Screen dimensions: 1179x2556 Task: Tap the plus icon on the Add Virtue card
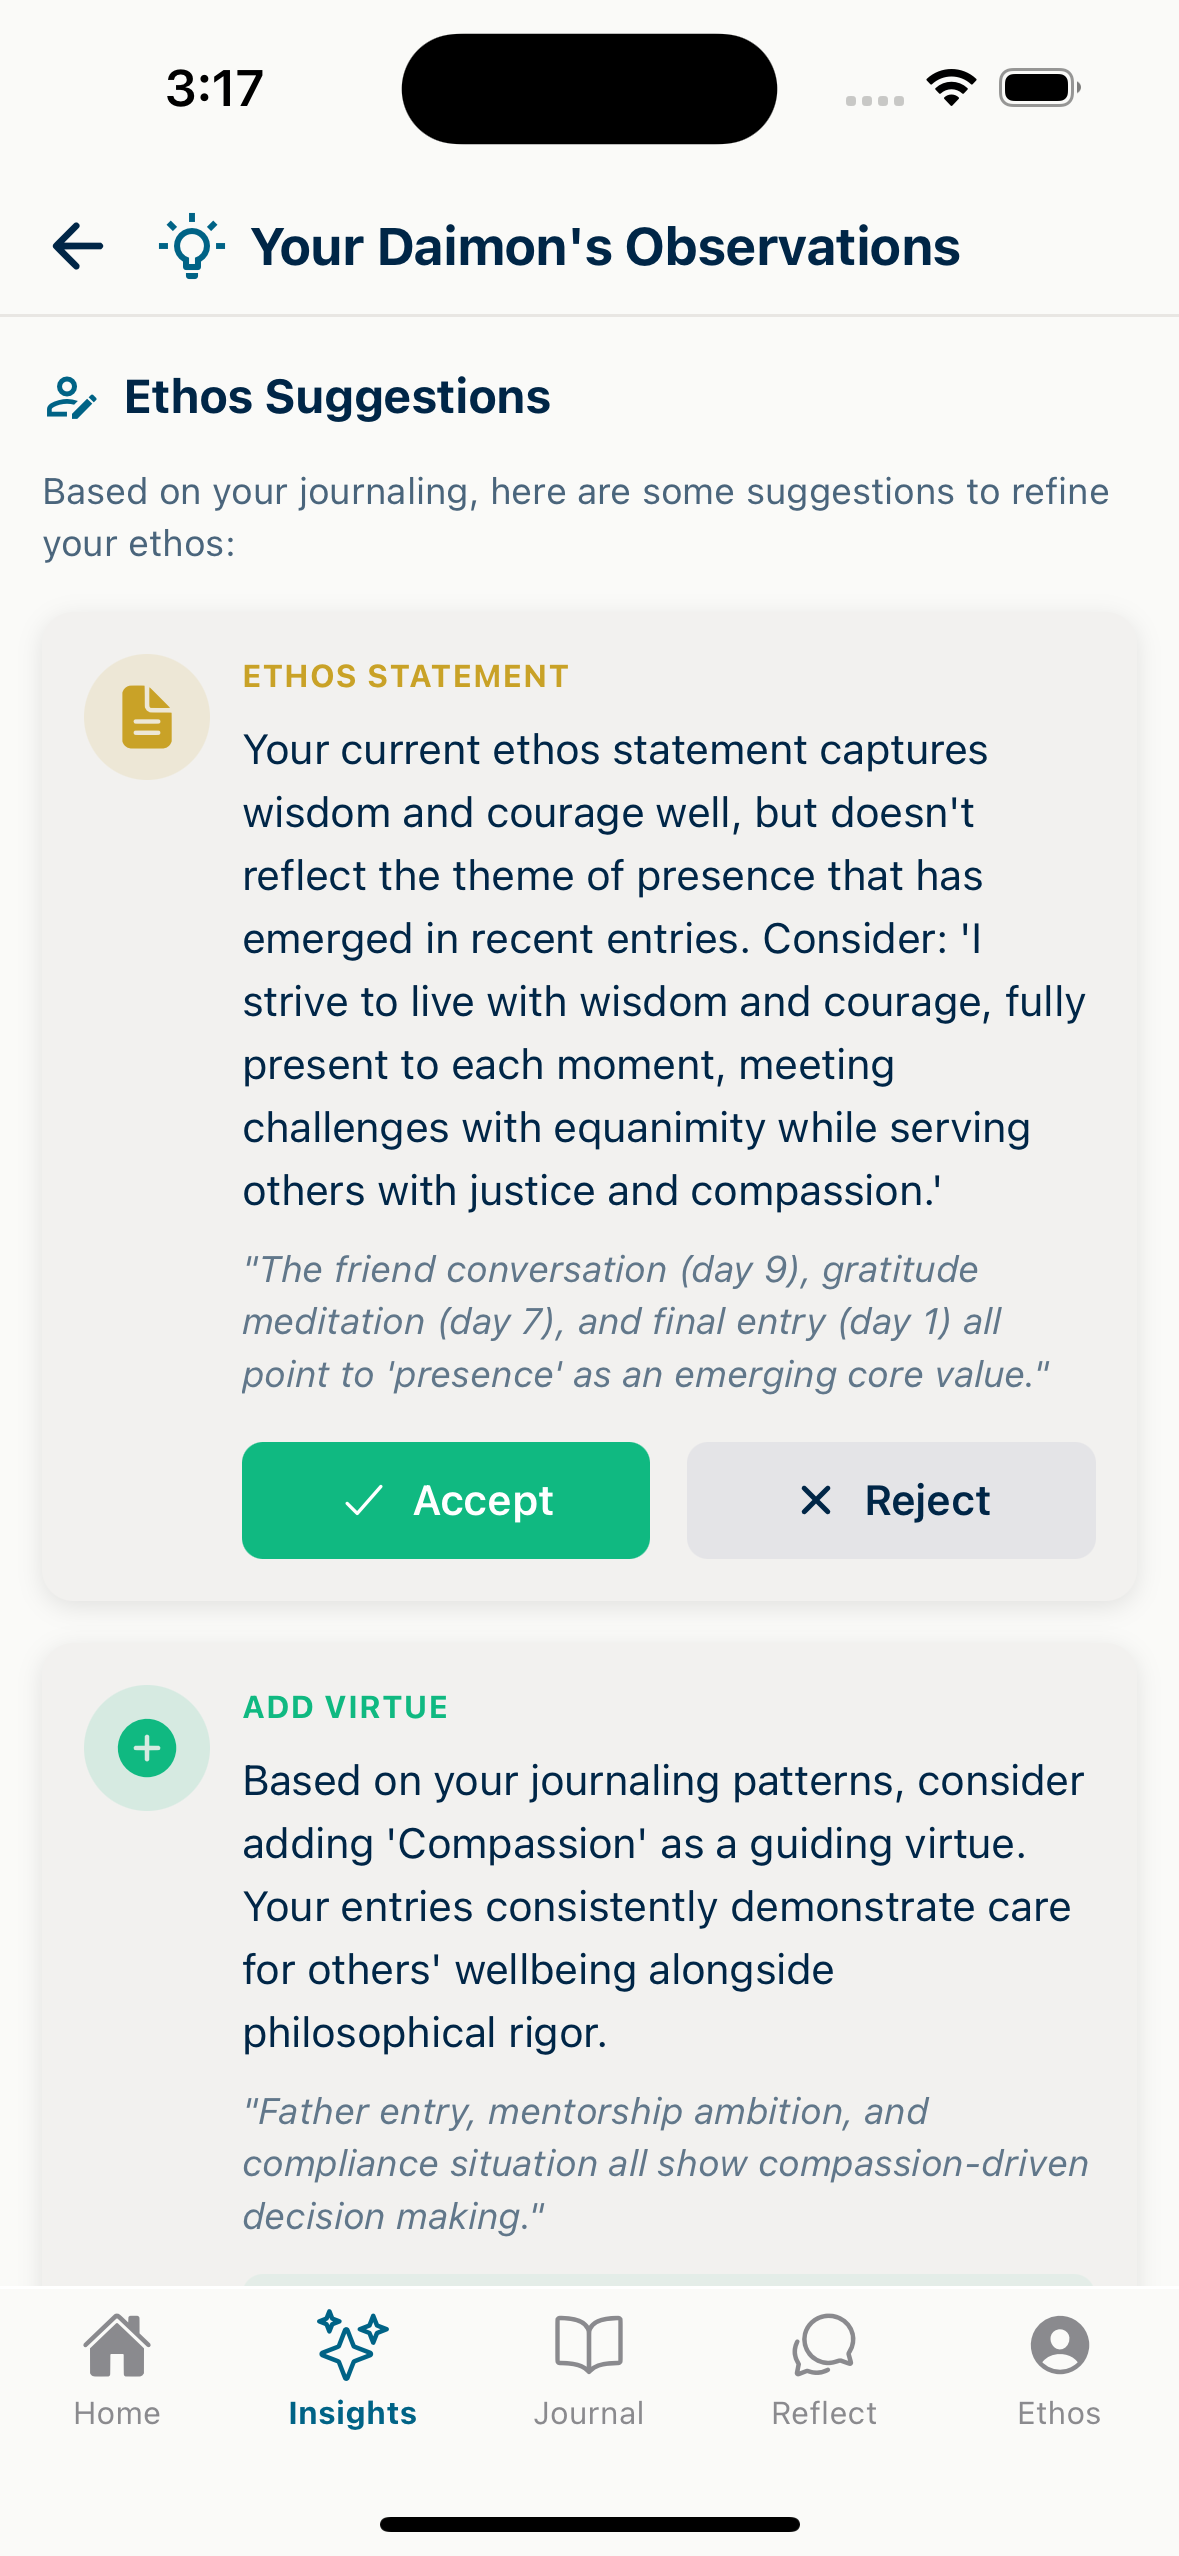click(x=147, y=1747)
